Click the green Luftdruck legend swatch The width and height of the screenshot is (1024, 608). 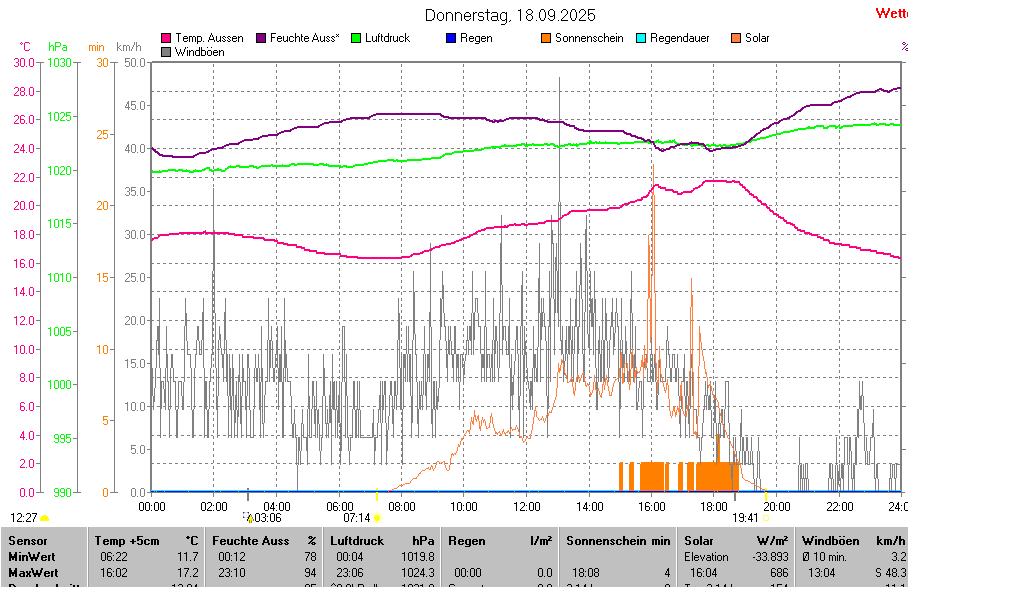[356, 38]
